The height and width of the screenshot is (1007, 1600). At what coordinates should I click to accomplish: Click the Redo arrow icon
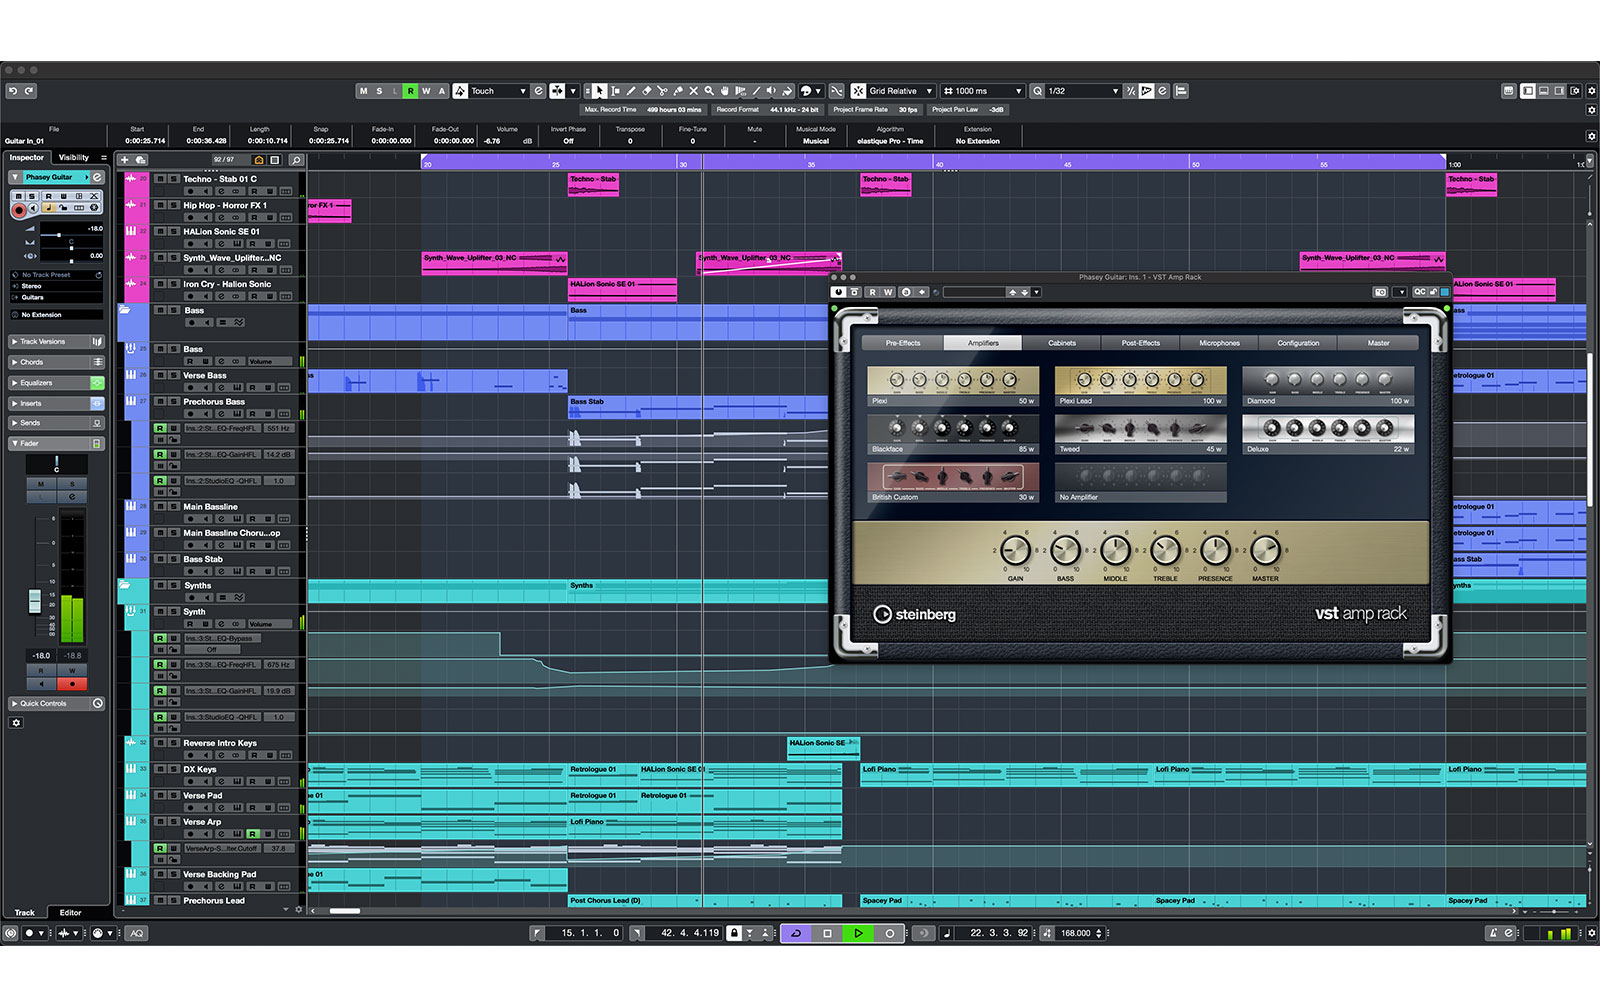click(29, 91)
